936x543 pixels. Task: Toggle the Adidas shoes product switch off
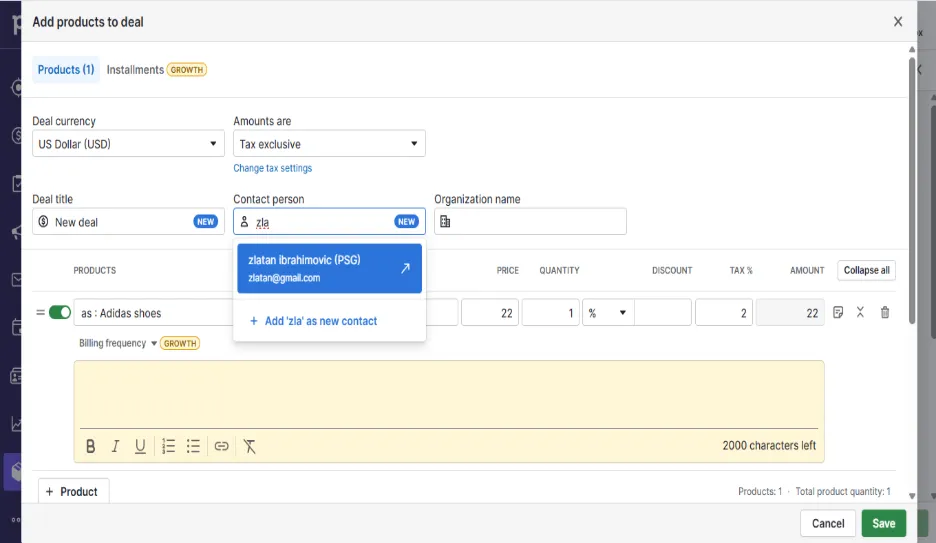coord(60,312)
